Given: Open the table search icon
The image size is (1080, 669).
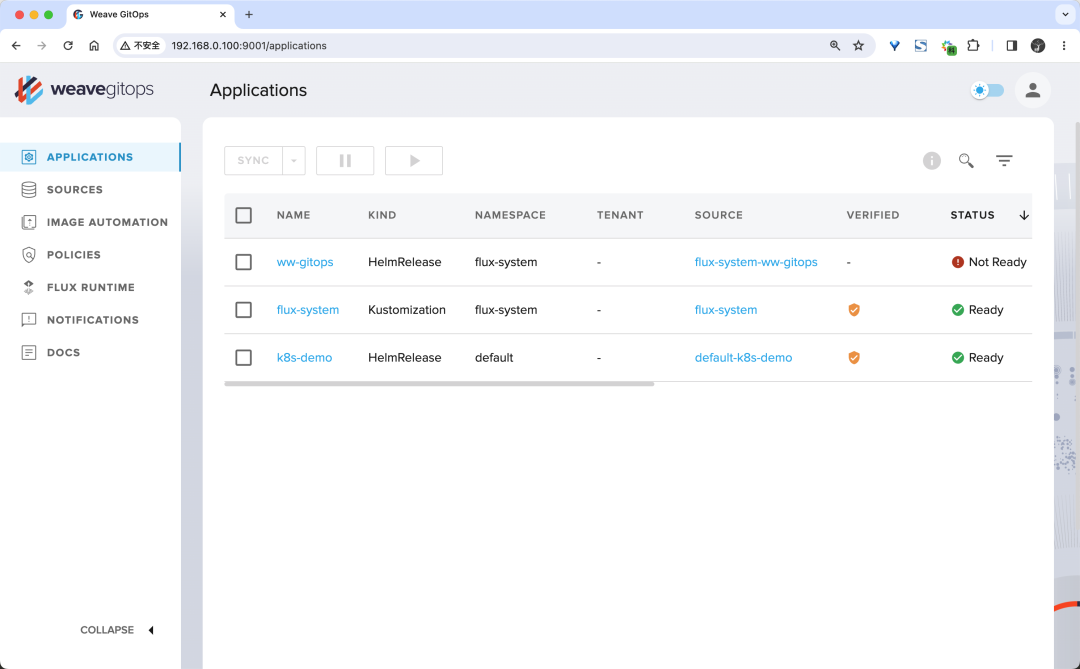Looking at the screenshot, I should click(966, 161).
